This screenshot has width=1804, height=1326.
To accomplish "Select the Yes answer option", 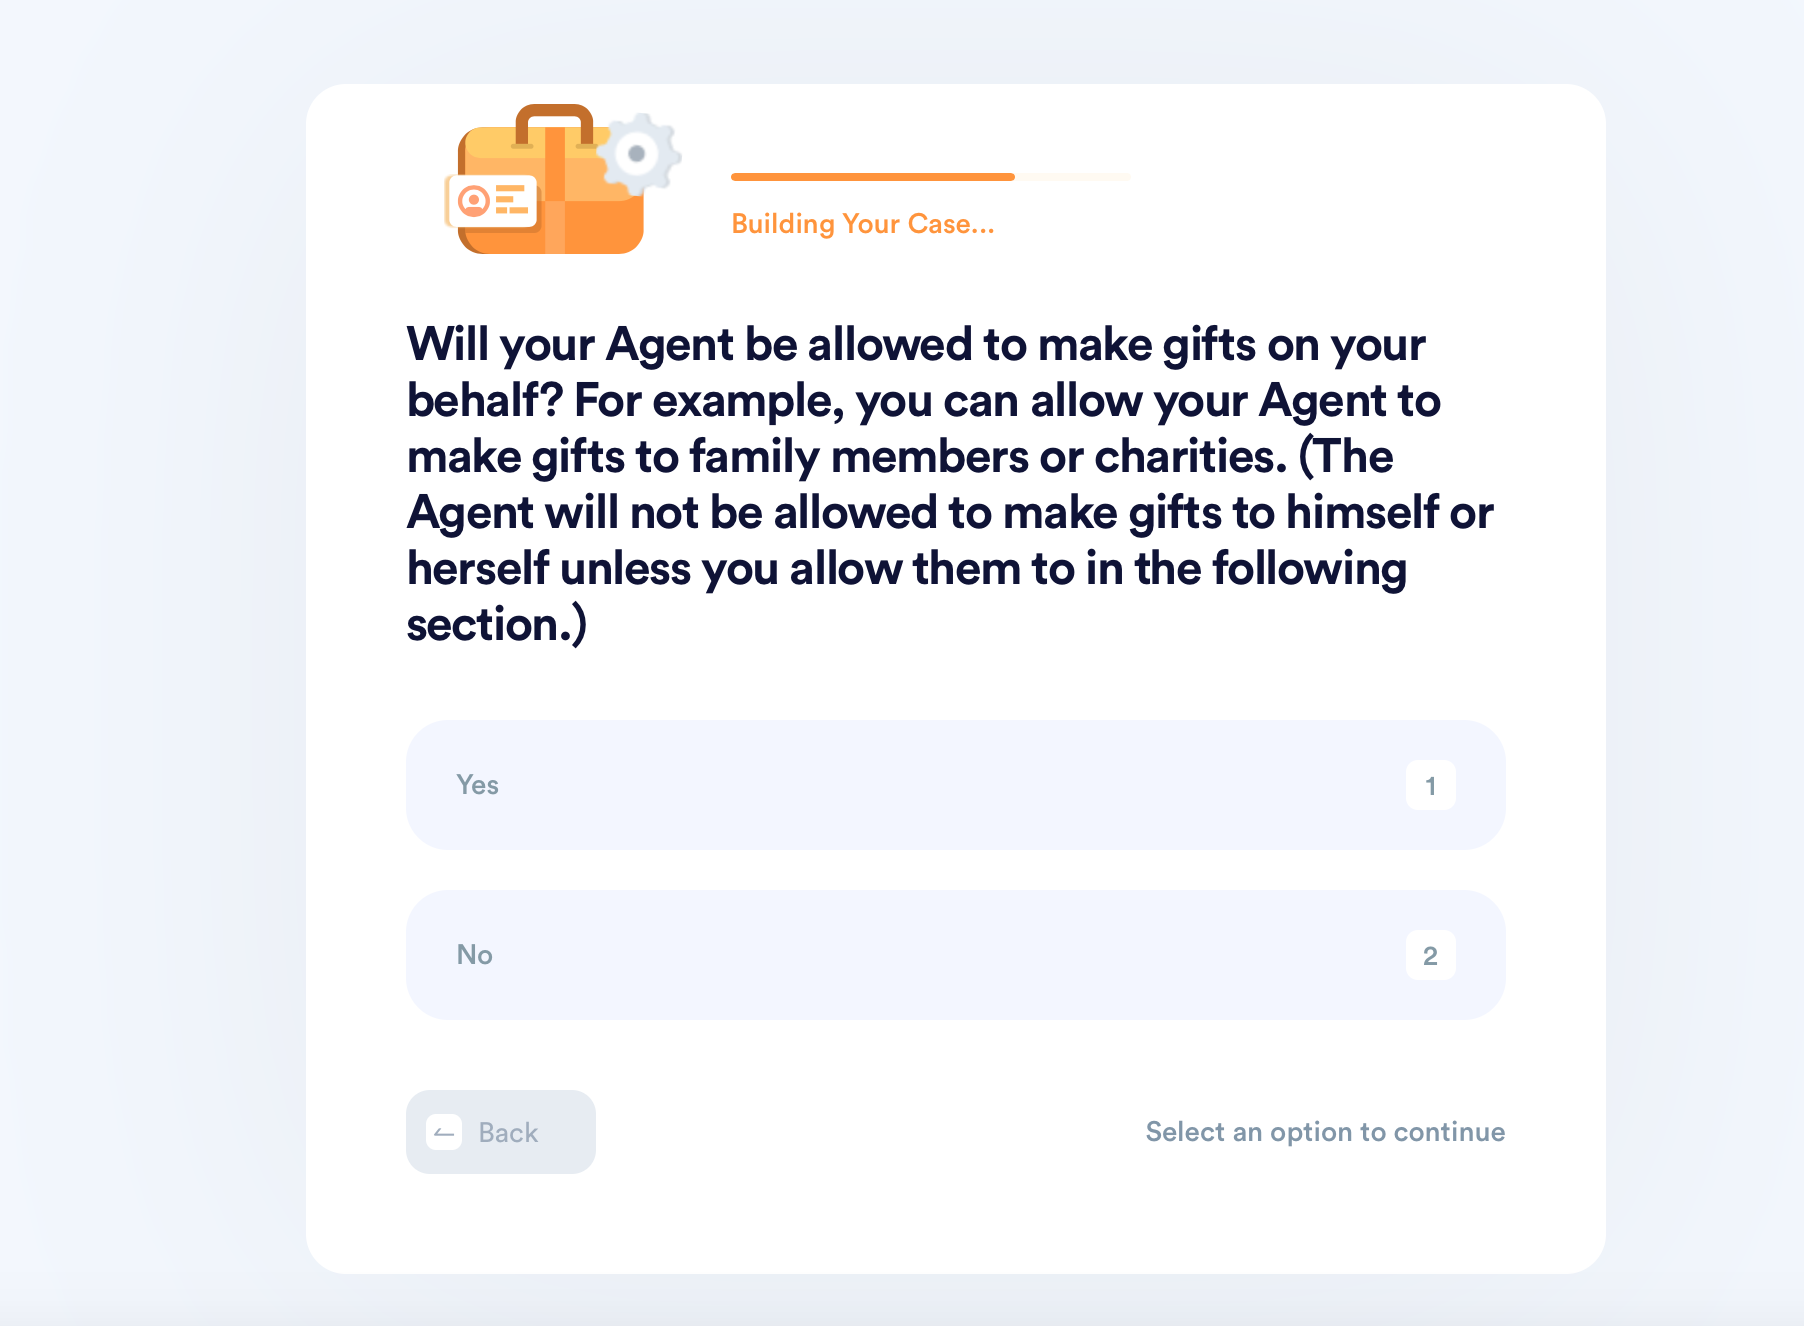I will pyautogui.click(x=955, y=785).
